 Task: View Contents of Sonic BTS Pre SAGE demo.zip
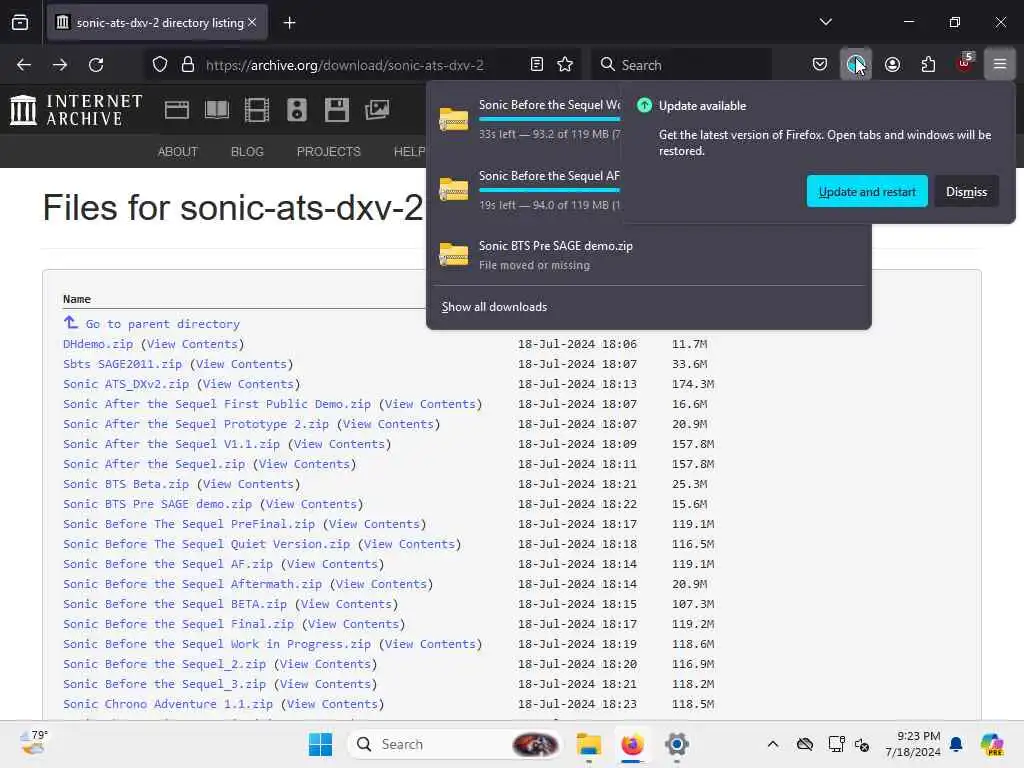pyautogui.click(x=311, y=504)
